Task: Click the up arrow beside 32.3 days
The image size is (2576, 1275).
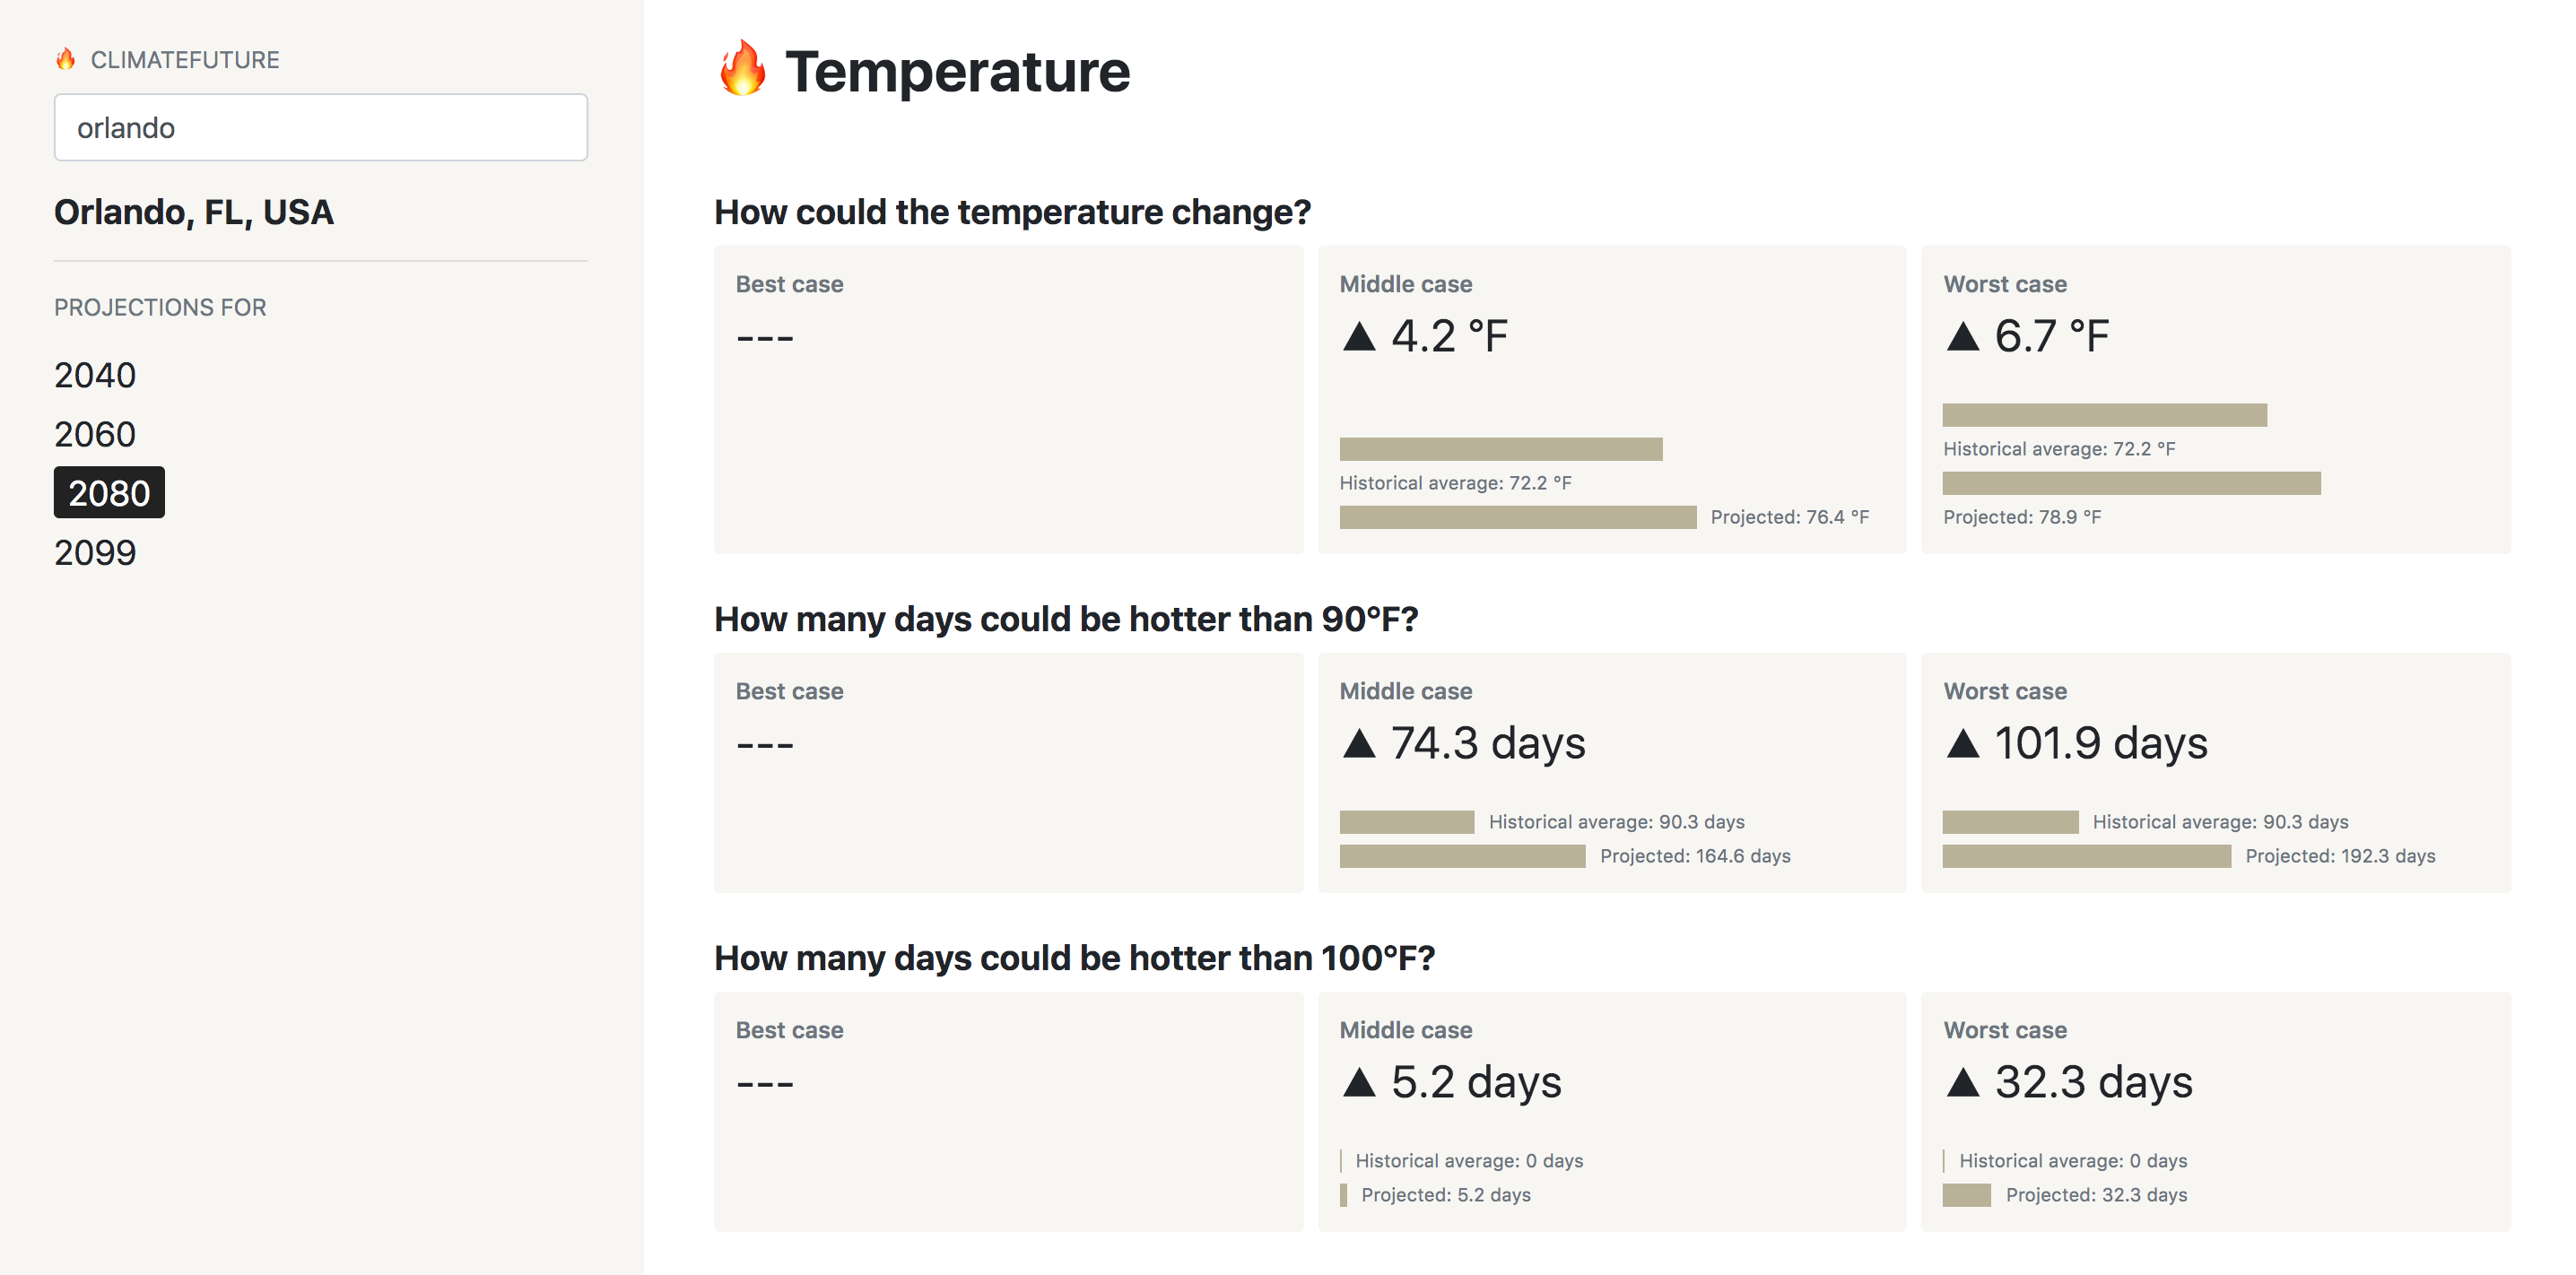Action: [x=1962, y=1082]
